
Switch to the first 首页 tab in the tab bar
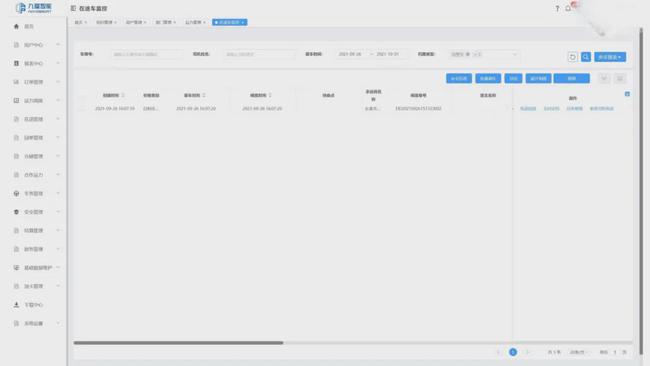click(x=80, y=22)
